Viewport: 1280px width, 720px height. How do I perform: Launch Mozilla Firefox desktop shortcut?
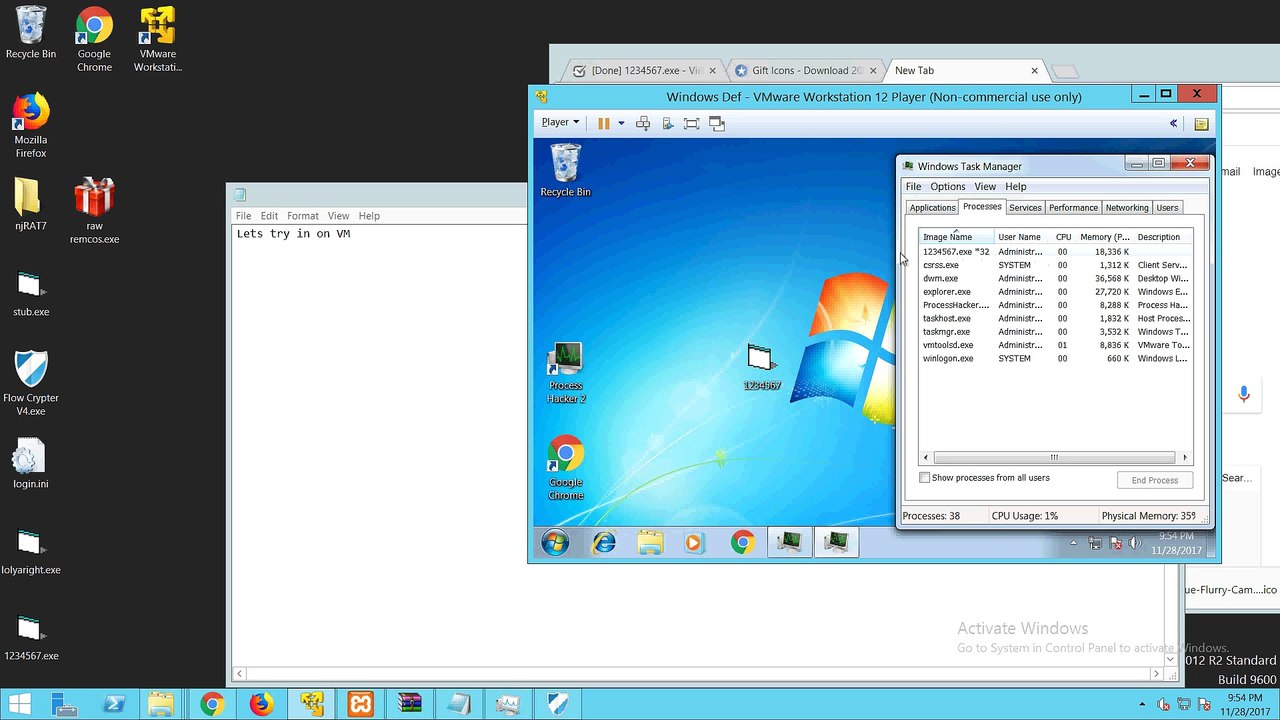[31, 125]
